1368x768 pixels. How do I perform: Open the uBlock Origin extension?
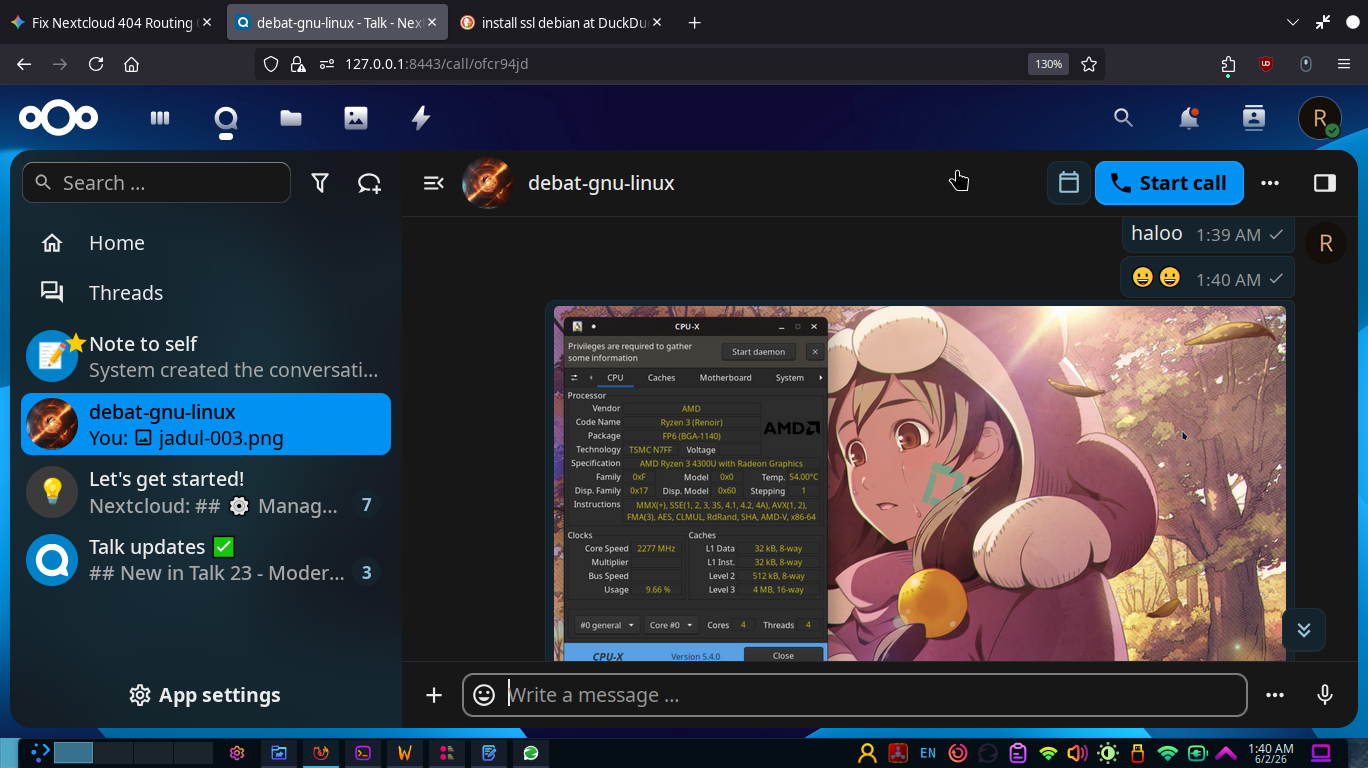pyautogui.click(x=1266, y=64)
